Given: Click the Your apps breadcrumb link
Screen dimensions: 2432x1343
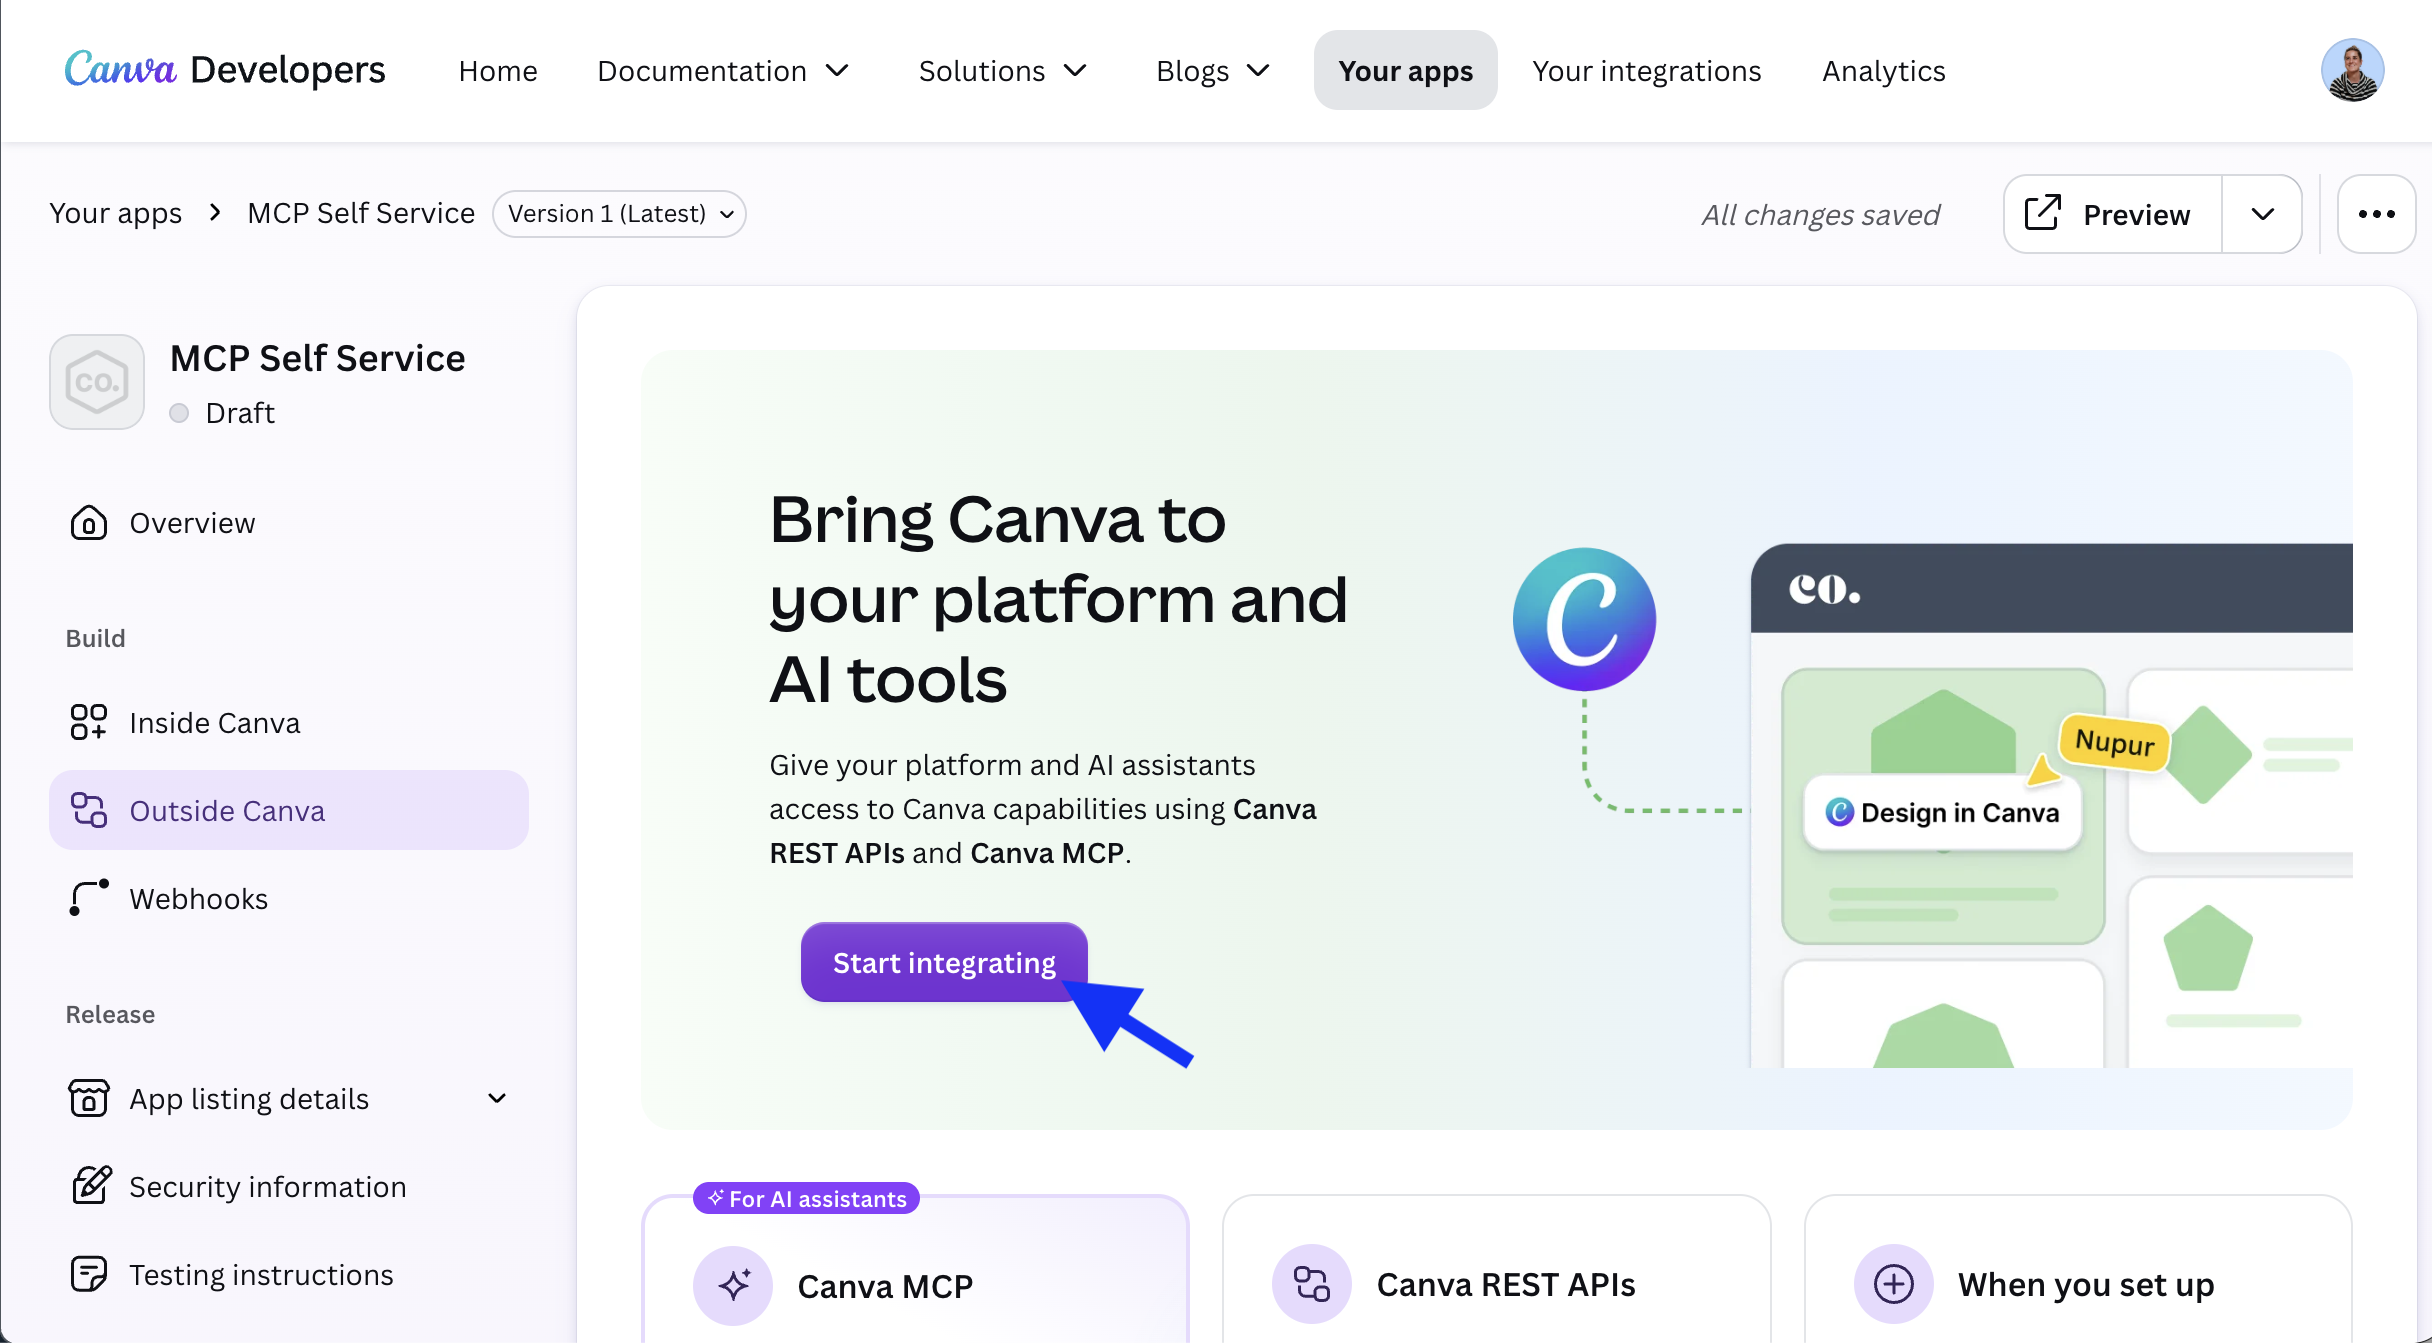Looking at the screenshot, I should click(116, 213).
